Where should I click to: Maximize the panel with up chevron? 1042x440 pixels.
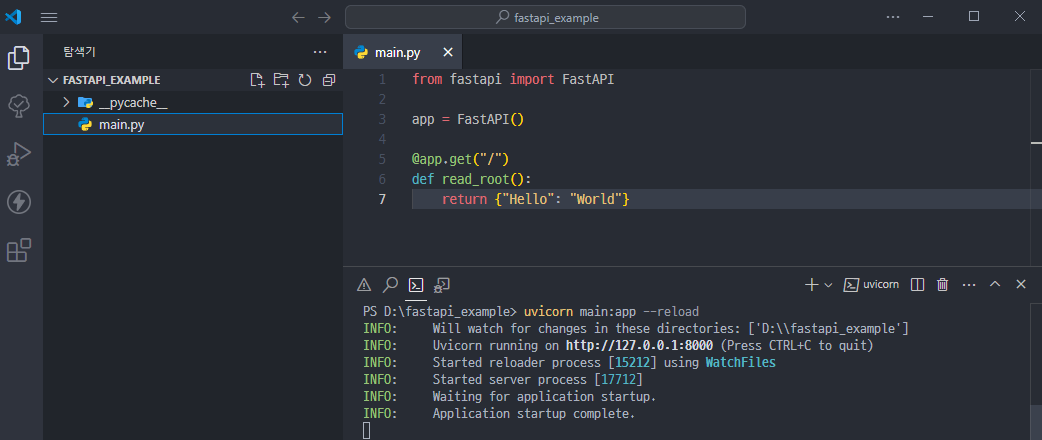tap(995, 284)
